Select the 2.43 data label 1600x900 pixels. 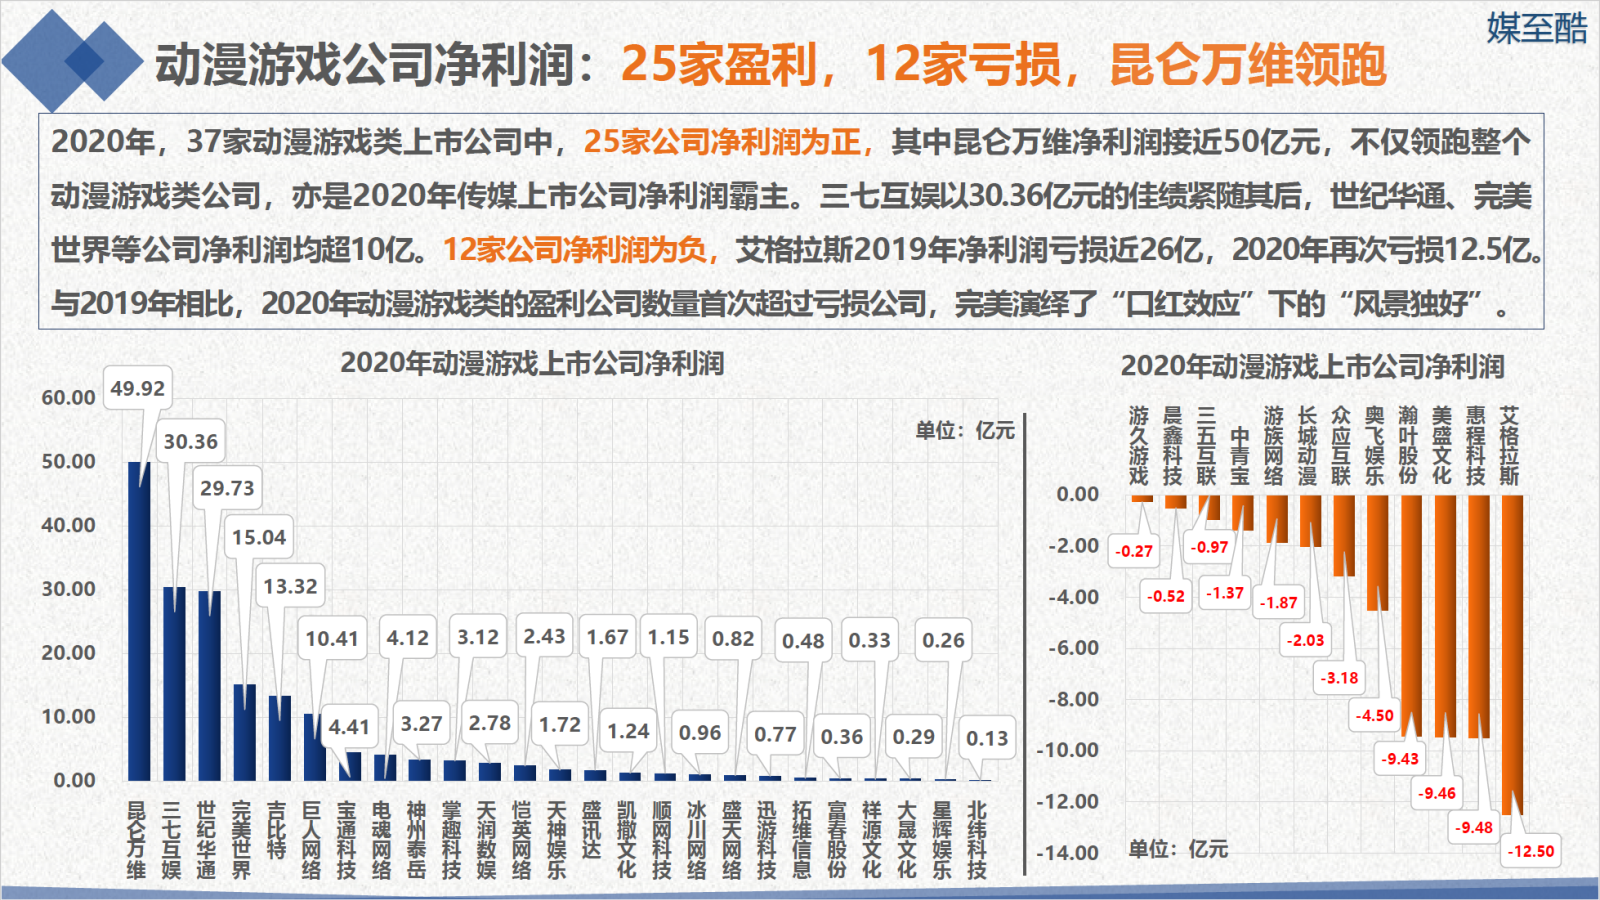tap(544, 636)
